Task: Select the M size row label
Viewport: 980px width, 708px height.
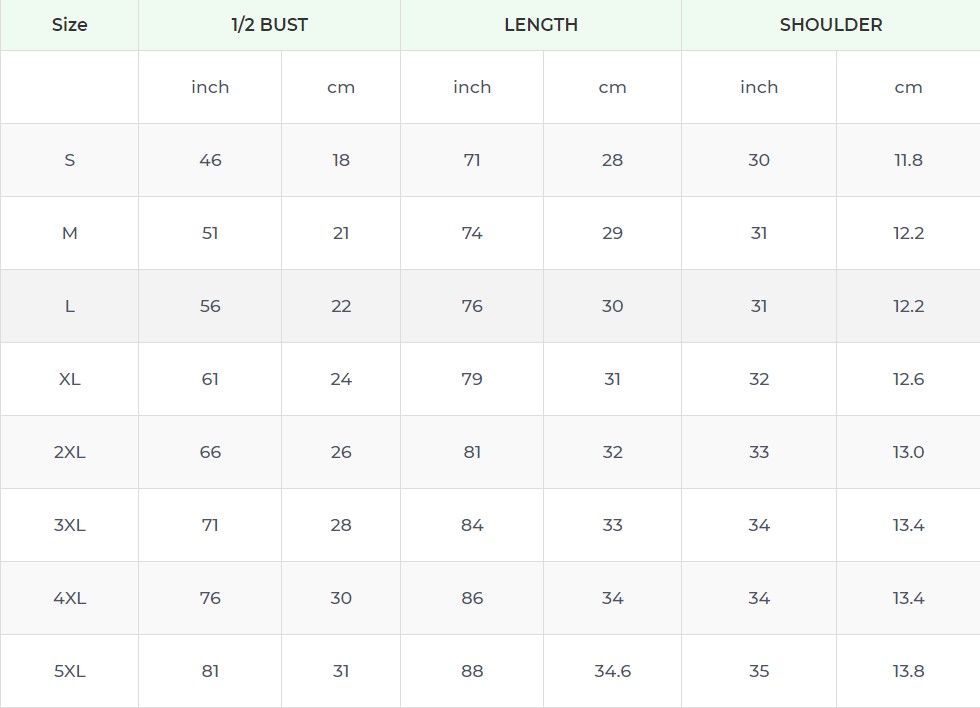Action: (x=69, y=233)
